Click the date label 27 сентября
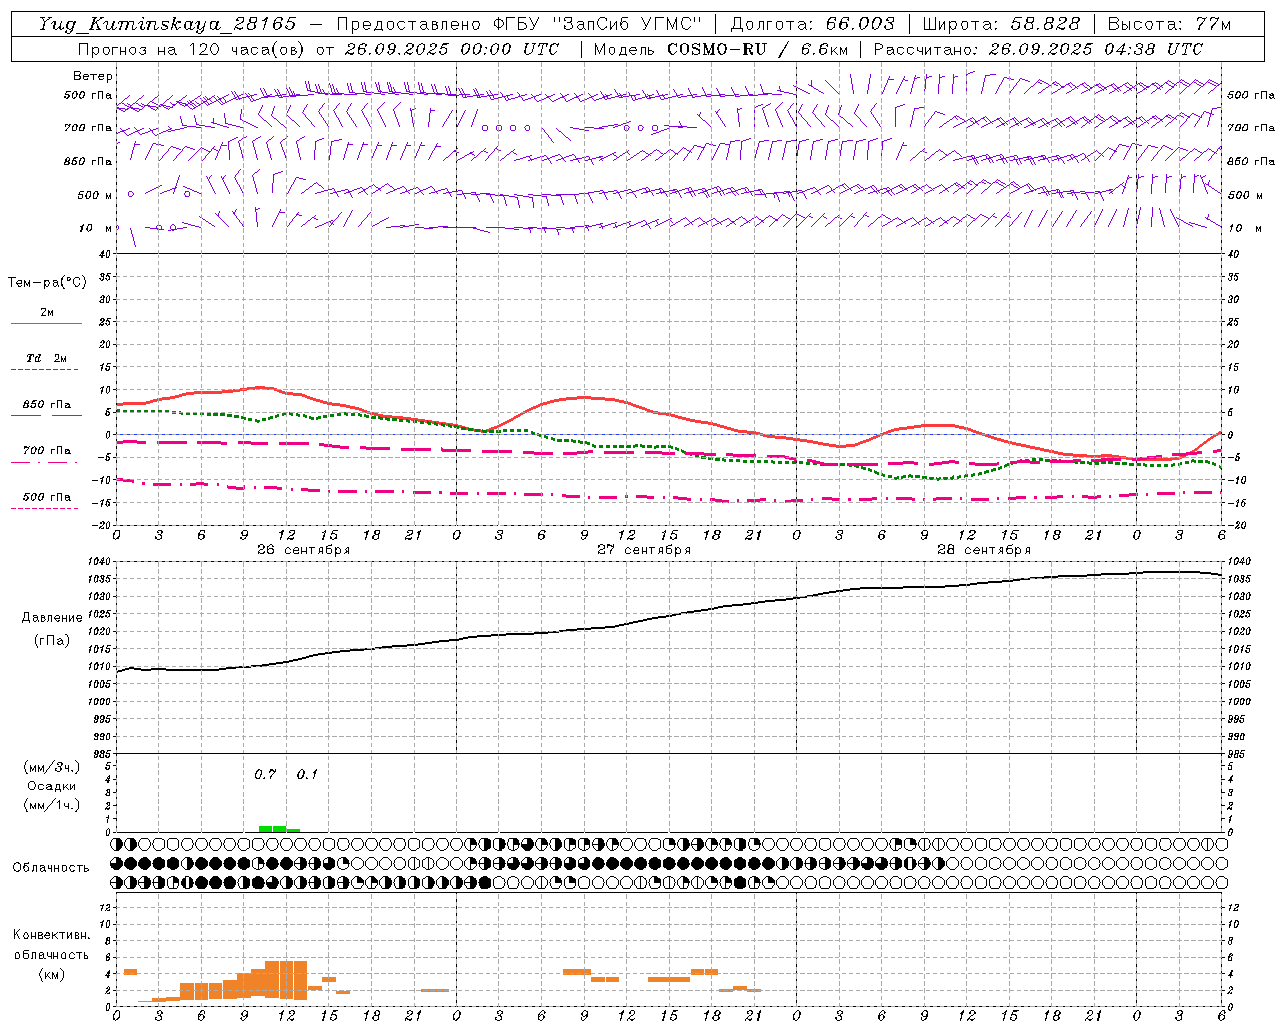The image size is (1280, 1024). [x=643, y=550]
